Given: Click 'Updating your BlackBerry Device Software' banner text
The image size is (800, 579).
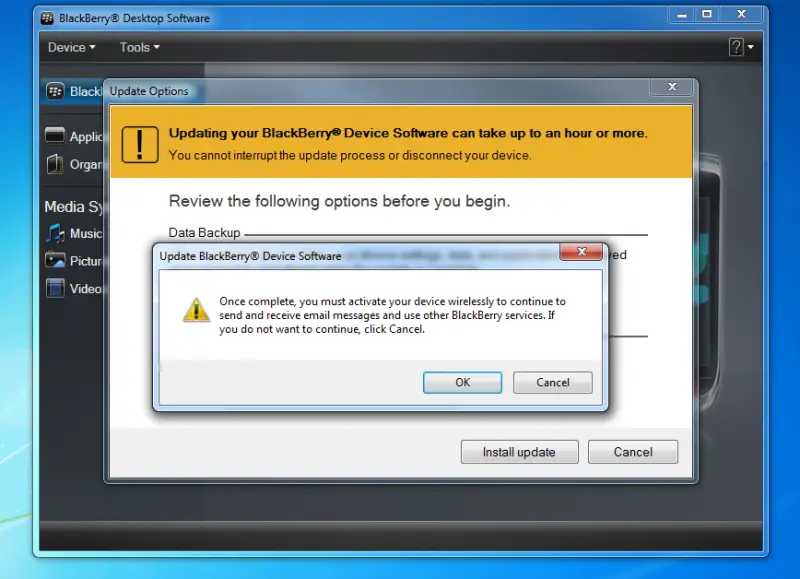Looking at the screenshot, I should coord(408,133).
